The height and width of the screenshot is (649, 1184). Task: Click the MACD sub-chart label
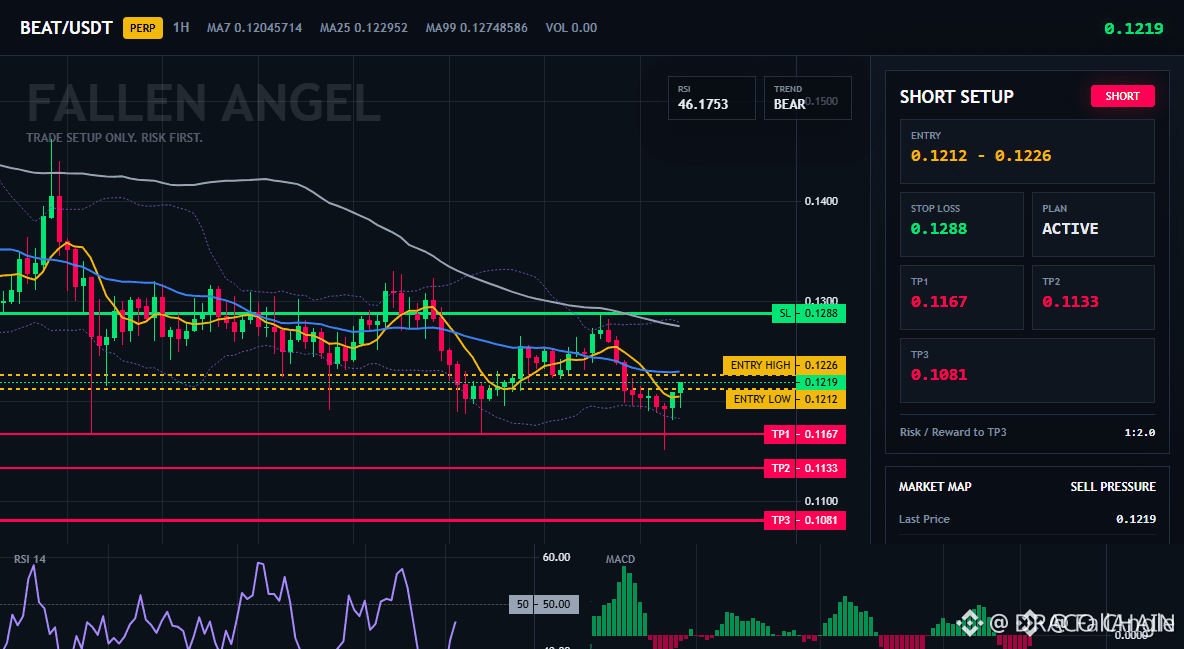coord(620,559)
